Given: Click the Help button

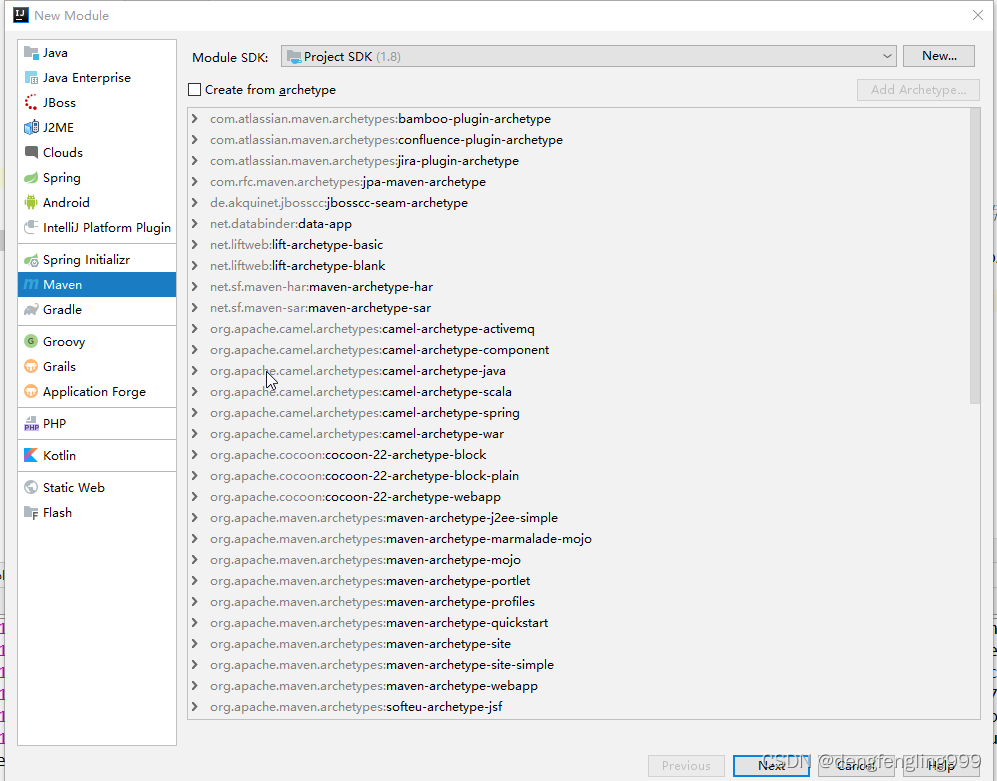Looking at the screenshot, I should click(x=941, y=766).
